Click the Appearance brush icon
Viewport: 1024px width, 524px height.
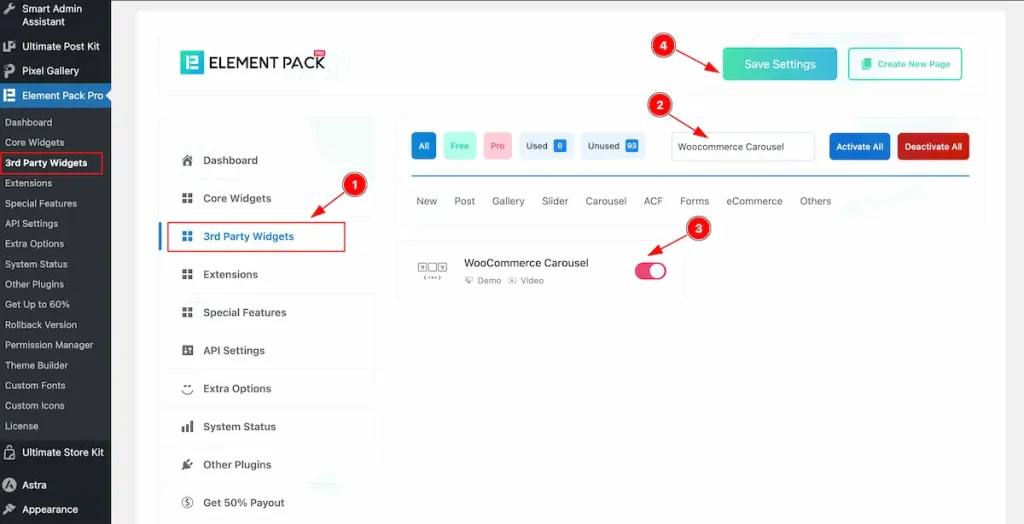coord(9,510)
